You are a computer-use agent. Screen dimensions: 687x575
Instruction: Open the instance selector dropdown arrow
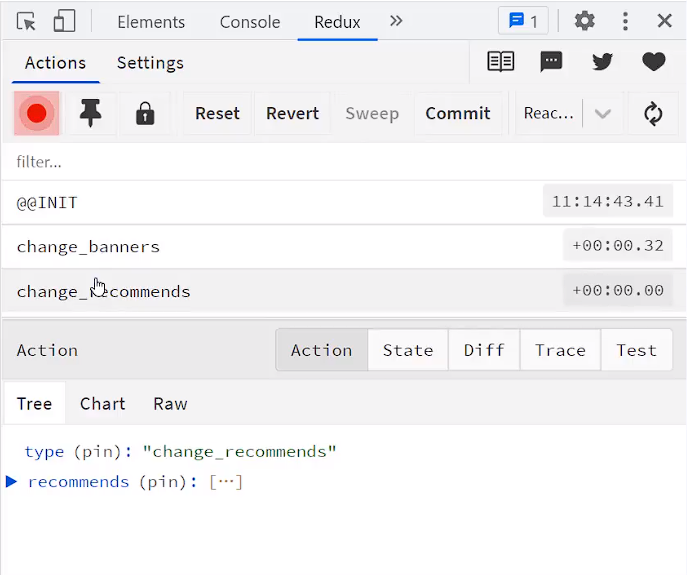(602, 113)
